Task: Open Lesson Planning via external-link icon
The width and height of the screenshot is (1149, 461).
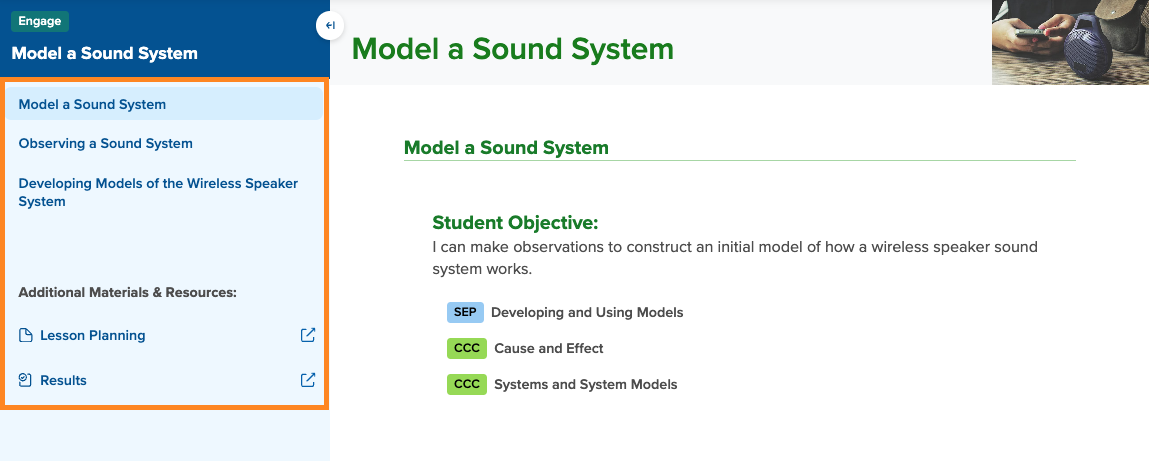Action: tap(308, 335)
